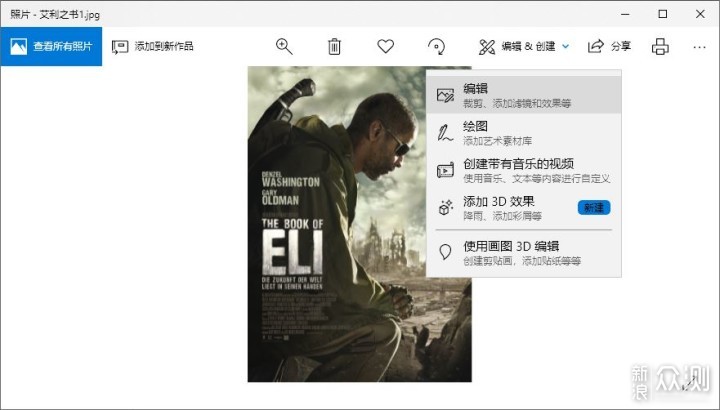Collapse the 编辑 & 创建 dropdown arrow
This screenshot has height=410, width=720.
[566, 46]
